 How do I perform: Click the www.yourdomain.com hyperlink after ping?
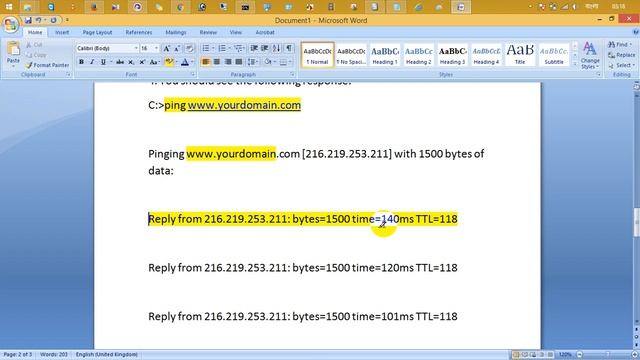click(x=244, y=105)
